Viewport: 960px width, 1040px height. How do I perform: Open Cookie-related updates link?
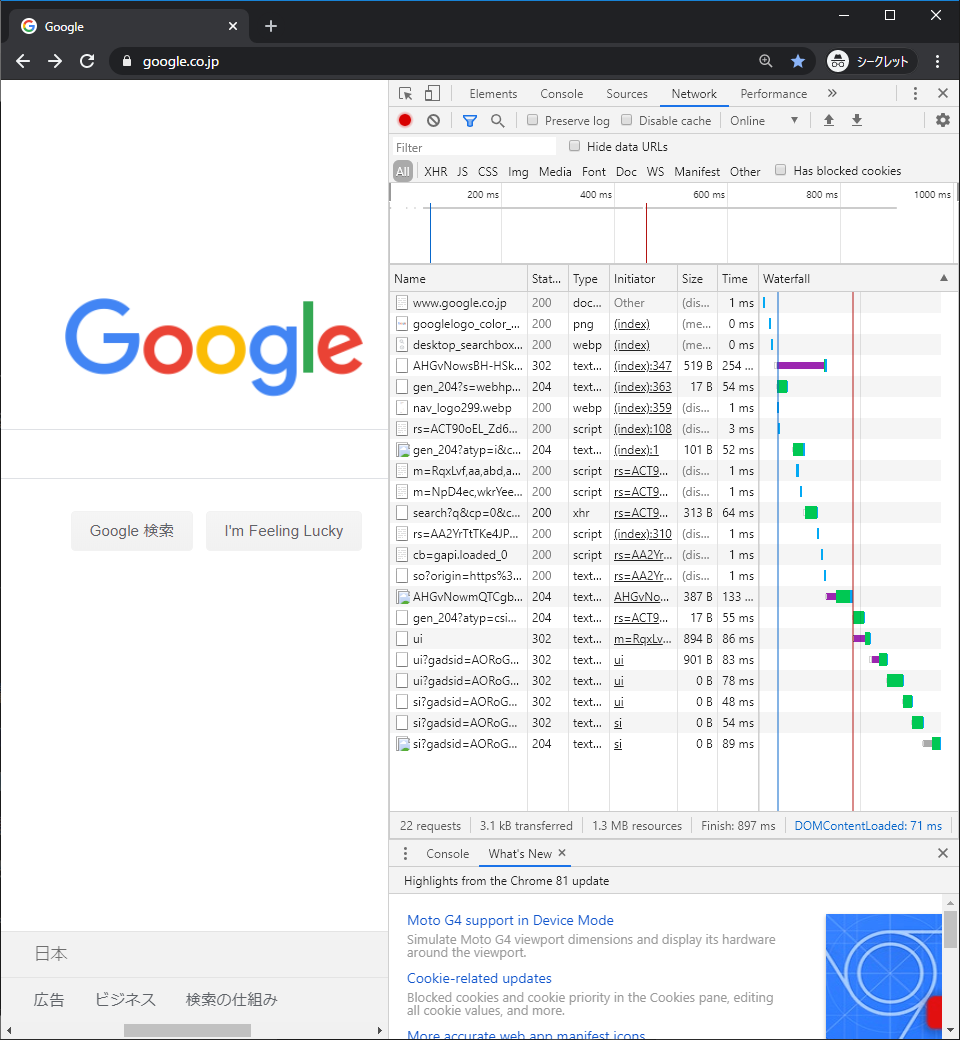479,978
